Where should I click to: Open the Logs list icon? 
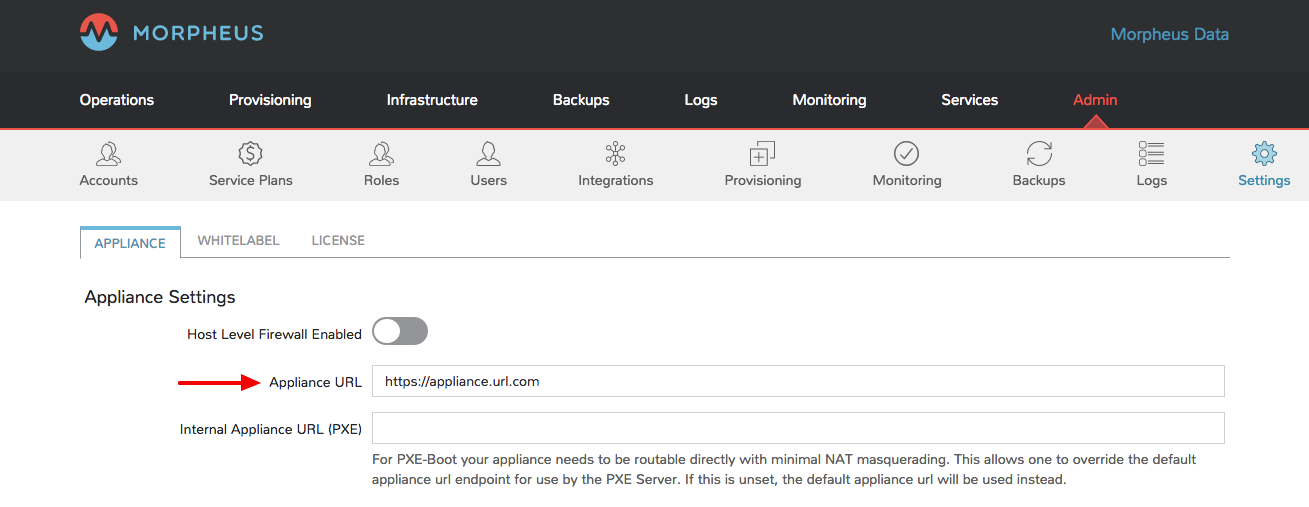[1151, 154]
